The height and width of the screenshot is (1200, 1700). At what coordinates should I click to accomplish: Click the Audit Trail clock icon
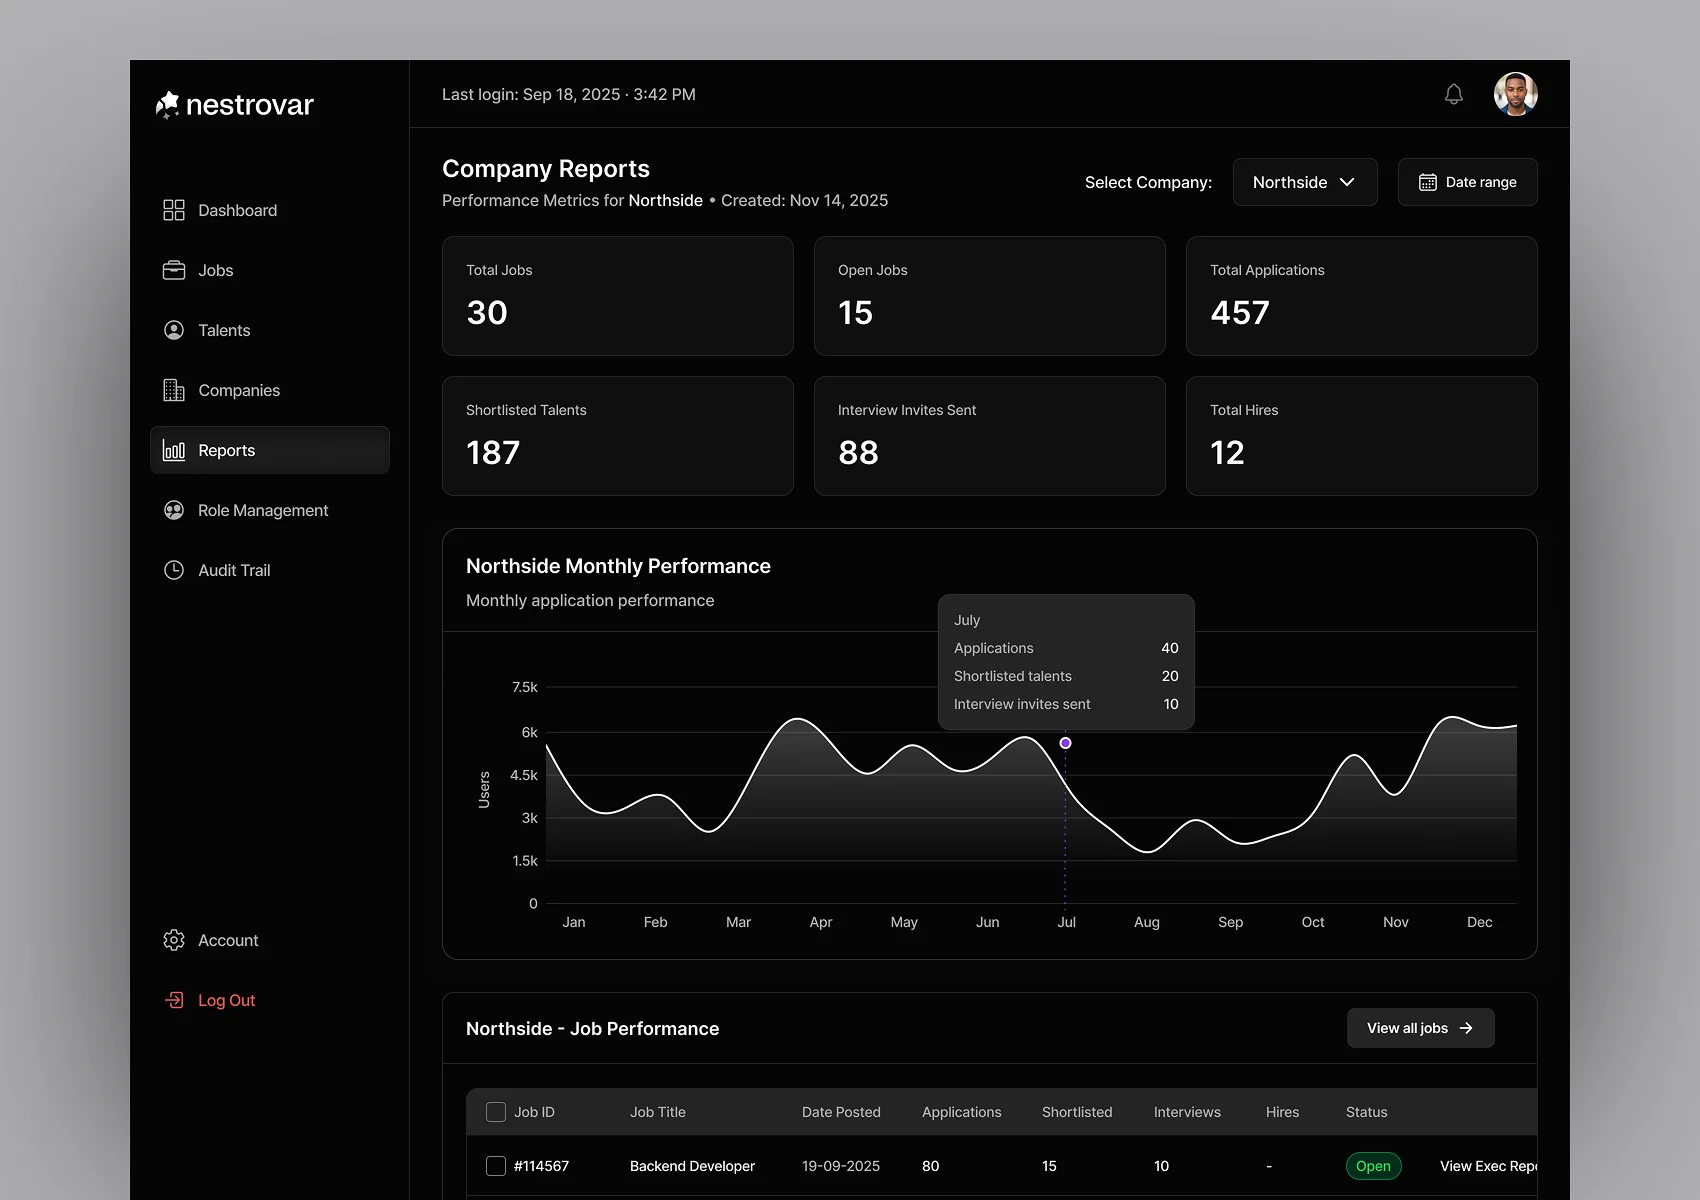tap(174, 570)
